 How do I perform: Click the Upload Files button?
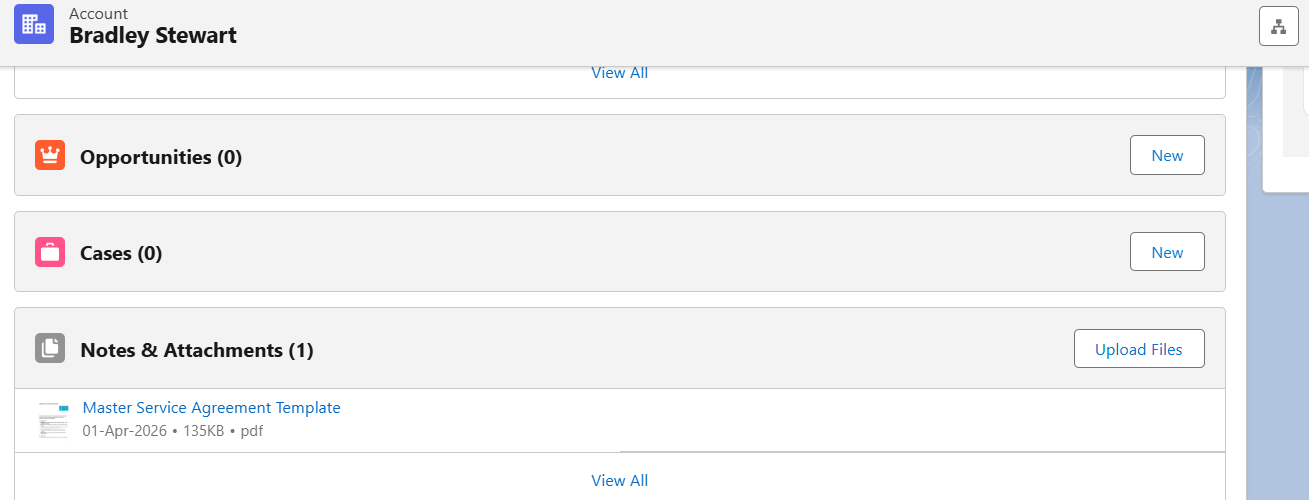pos(1138,349)
